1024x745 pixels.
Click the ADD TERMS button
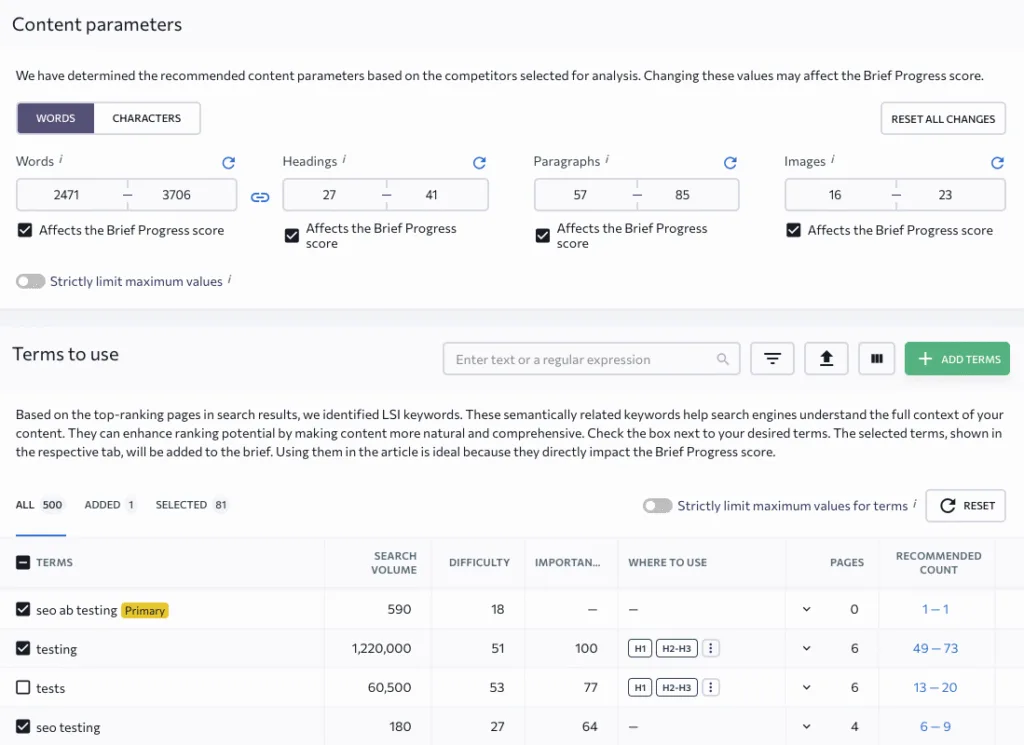tap(957, 358)
